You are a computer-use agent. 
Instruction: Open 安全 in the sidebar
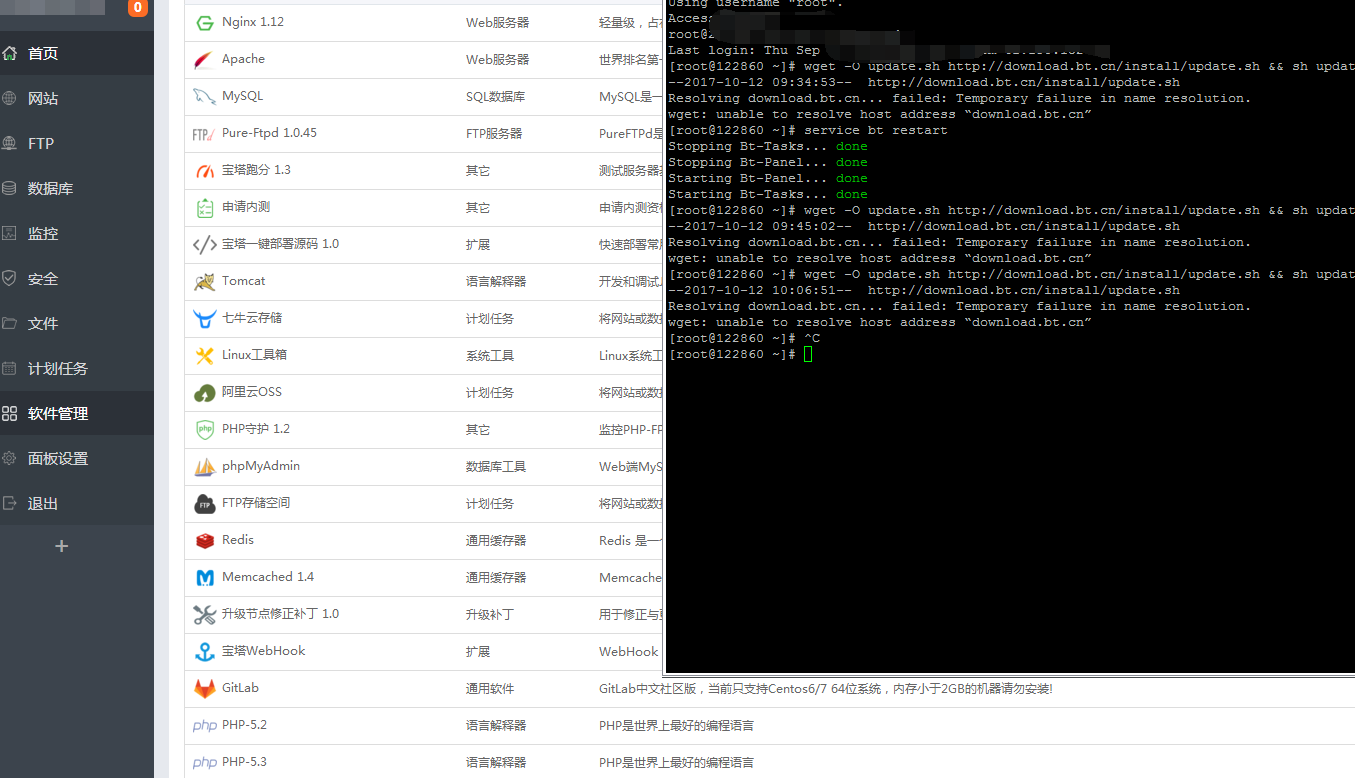[x=77, y=278]
